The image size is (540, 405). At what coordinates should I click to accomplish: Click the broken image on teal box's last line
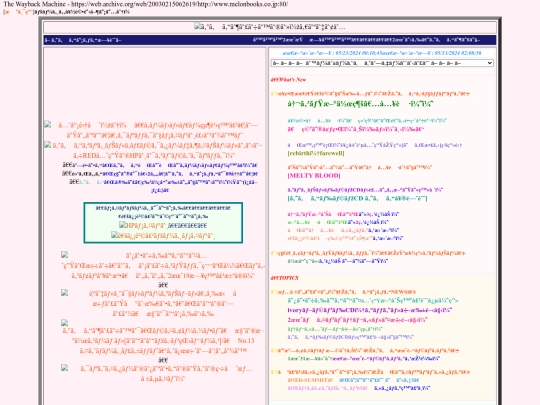(x=114, y=236)
